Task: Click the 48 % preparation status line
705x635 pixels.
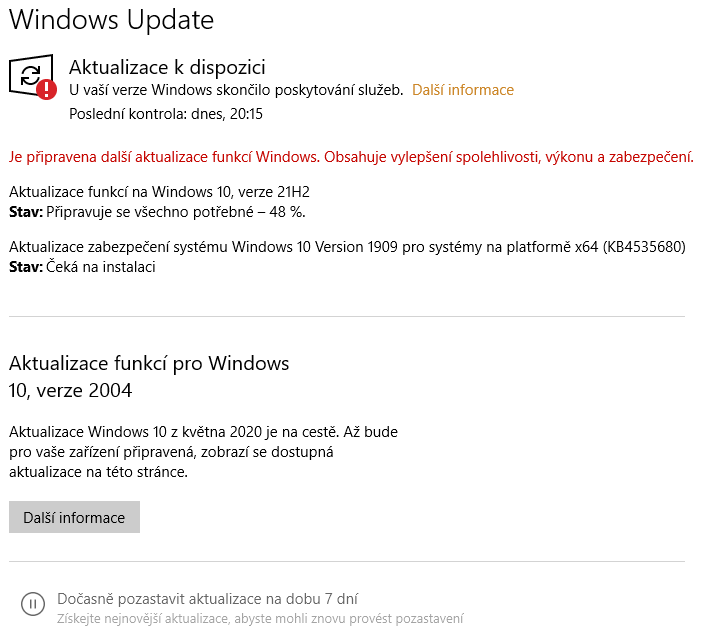Action: (171, 212)
